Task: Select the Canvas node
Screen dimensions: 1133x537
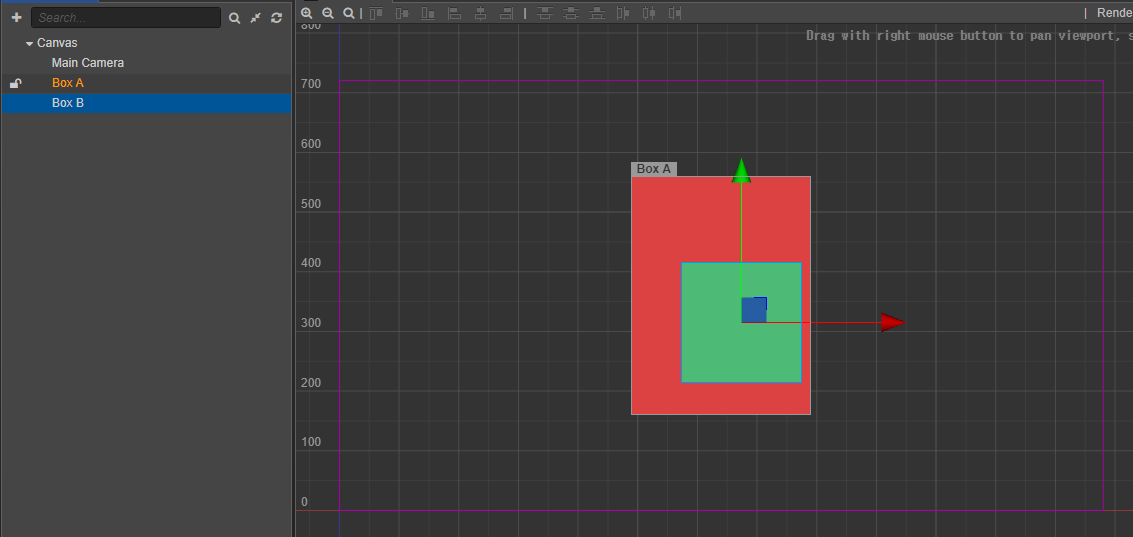Action: point(57,43)
